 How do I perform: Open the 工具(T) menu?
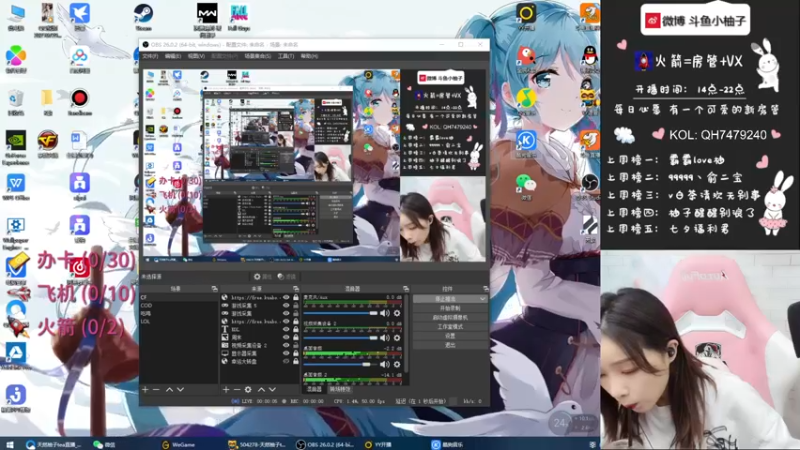coord(286,56)
